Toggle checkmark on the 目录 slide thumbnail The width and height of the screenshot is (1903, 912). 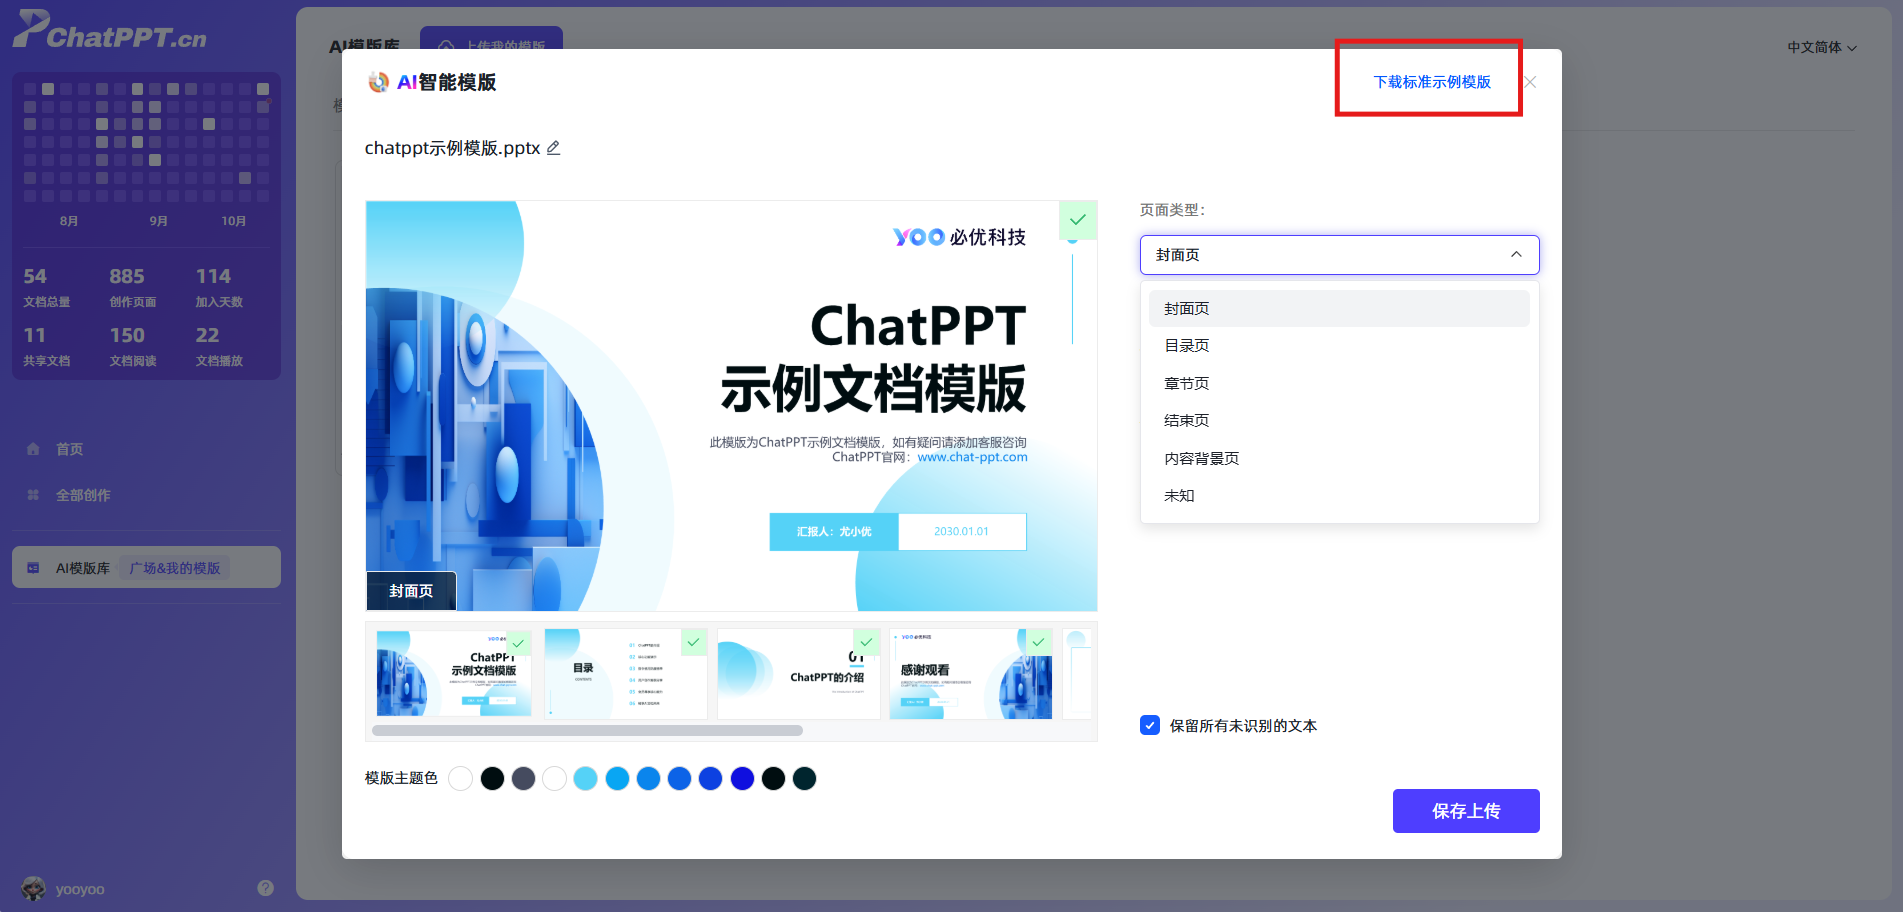(x=693, y=642)
